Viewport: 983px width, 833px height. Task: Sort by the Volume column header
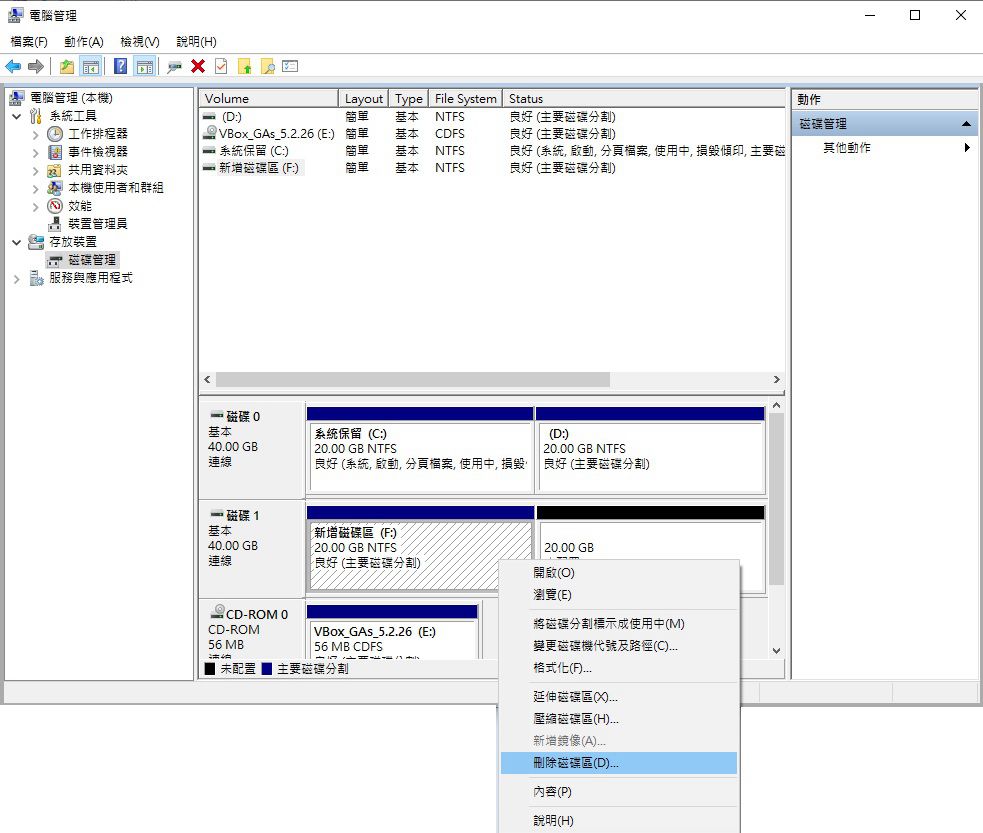coord(269,98)
